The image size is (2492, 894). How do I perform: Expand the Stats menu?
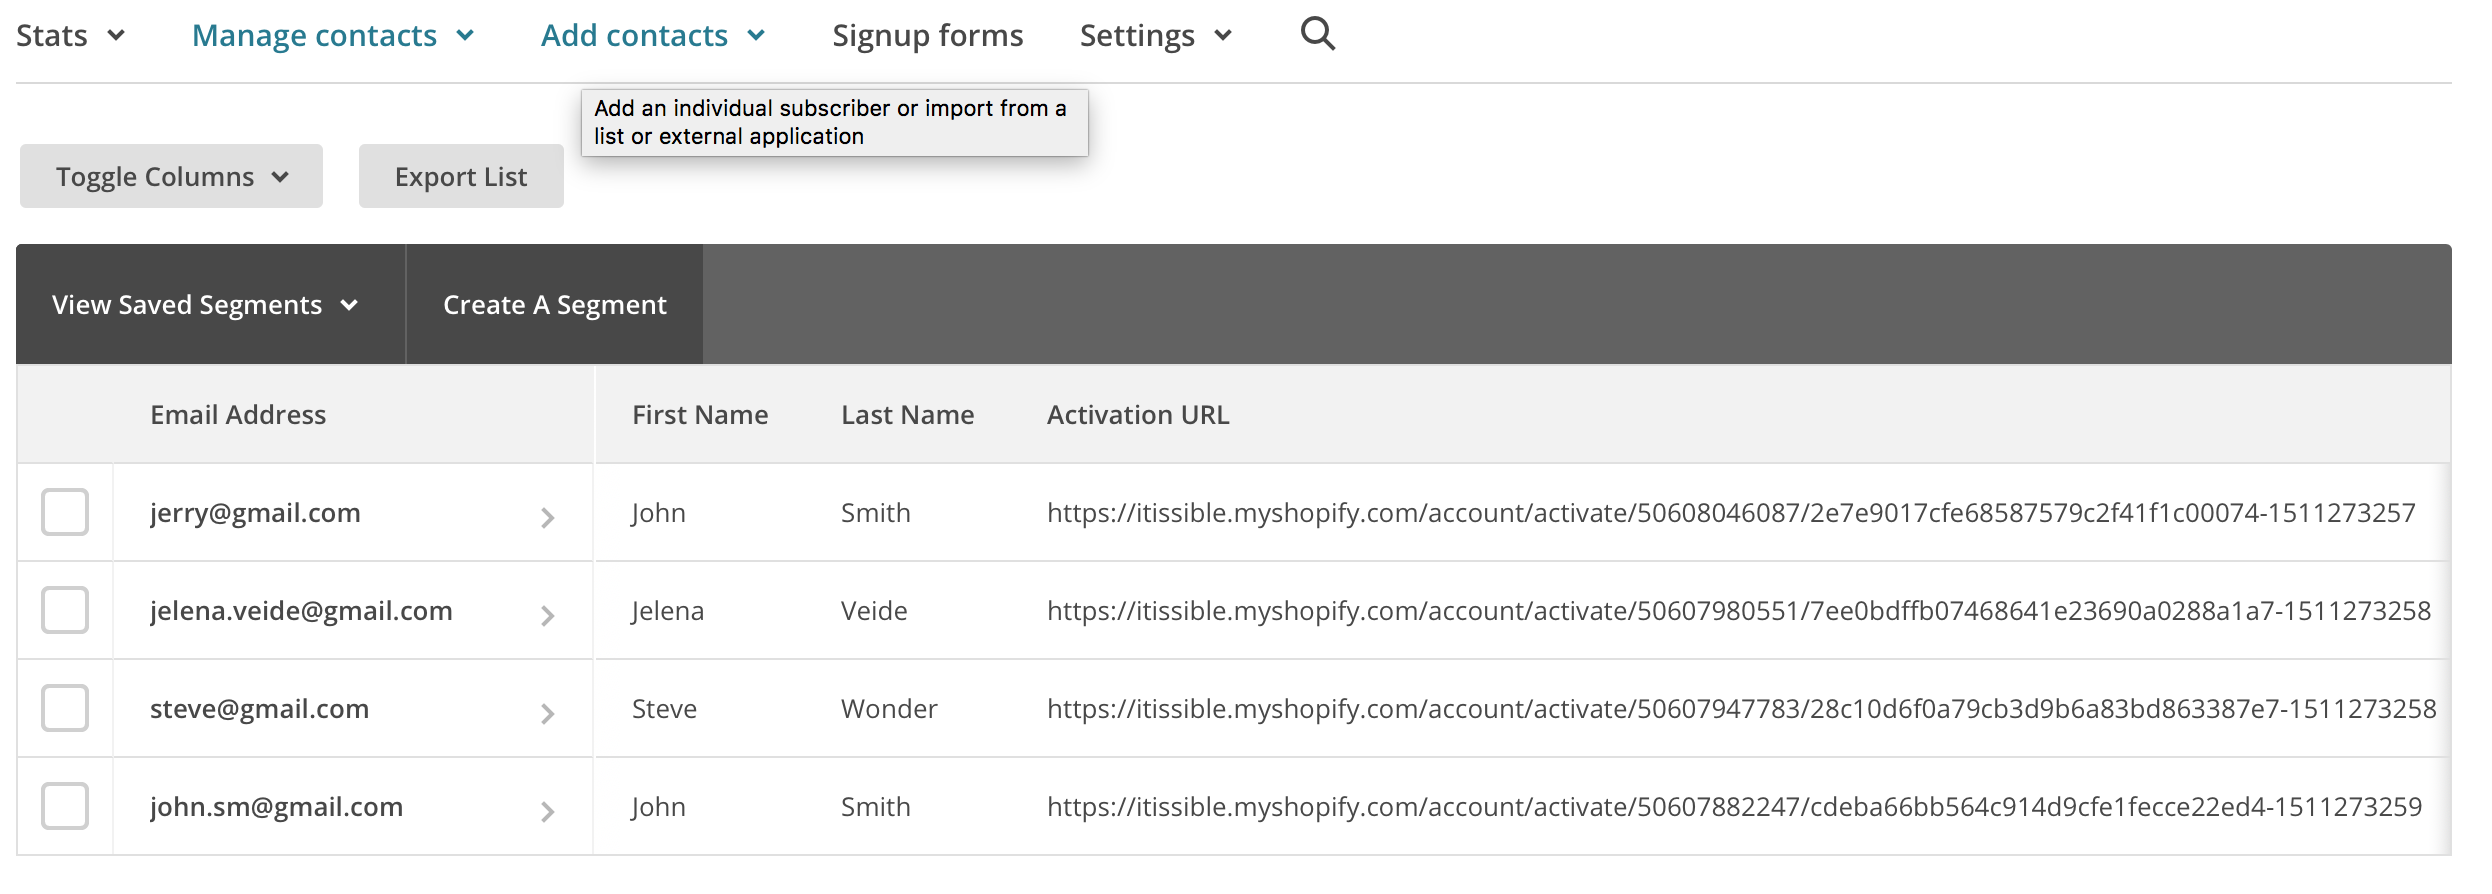coord(70,36)
